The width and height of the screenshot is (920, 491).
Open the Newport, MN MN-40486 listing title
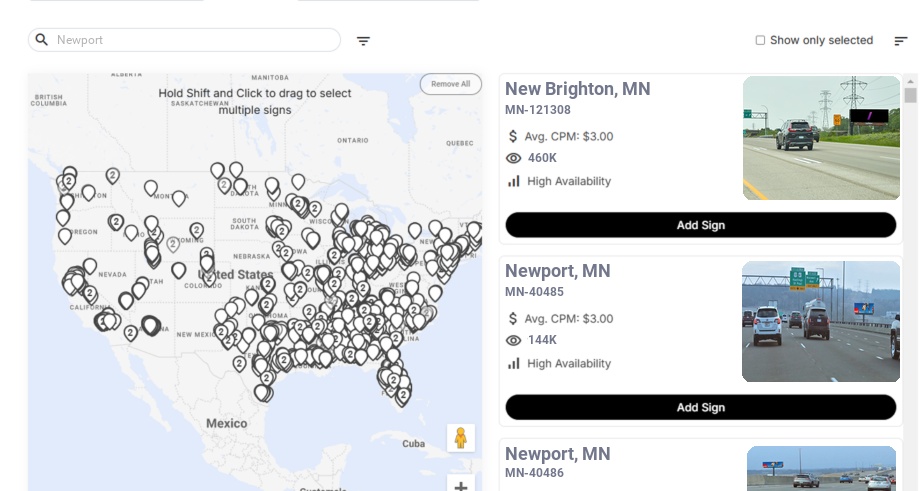pos(557,454)
